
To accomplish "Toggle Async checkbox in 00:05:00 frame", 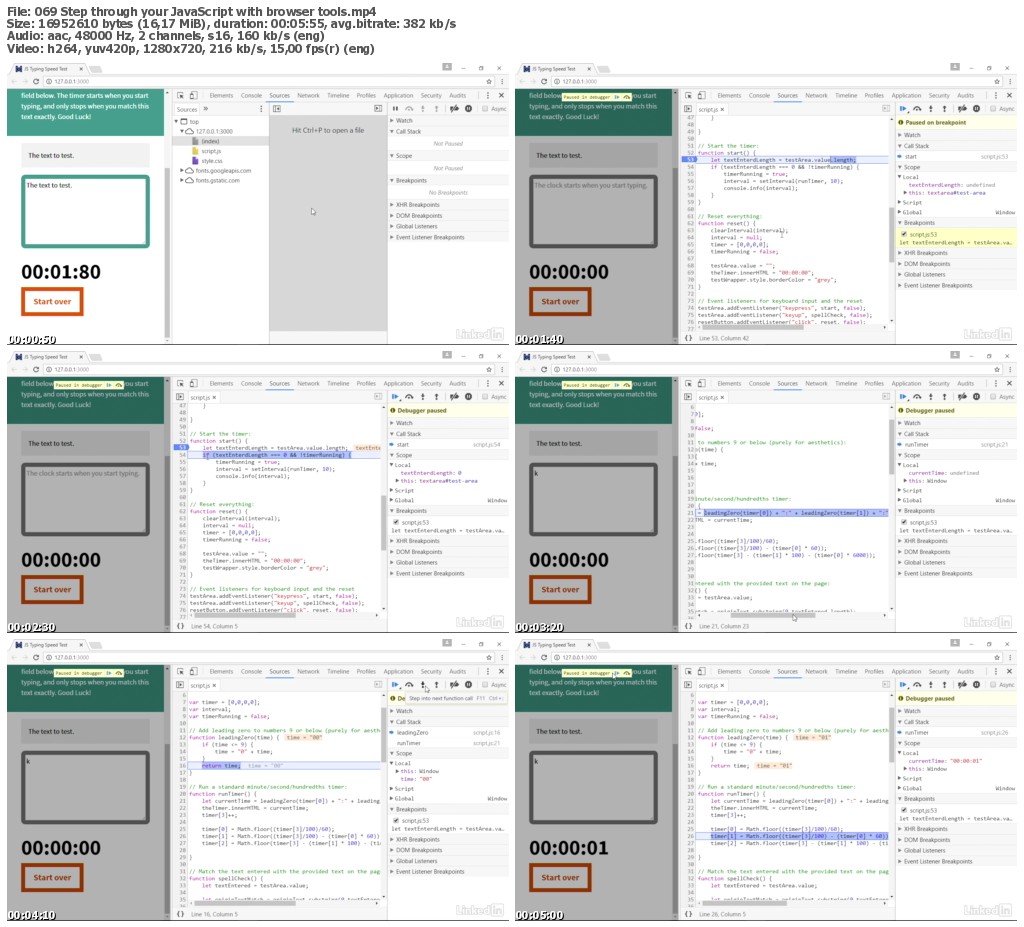I will [993, 685].
